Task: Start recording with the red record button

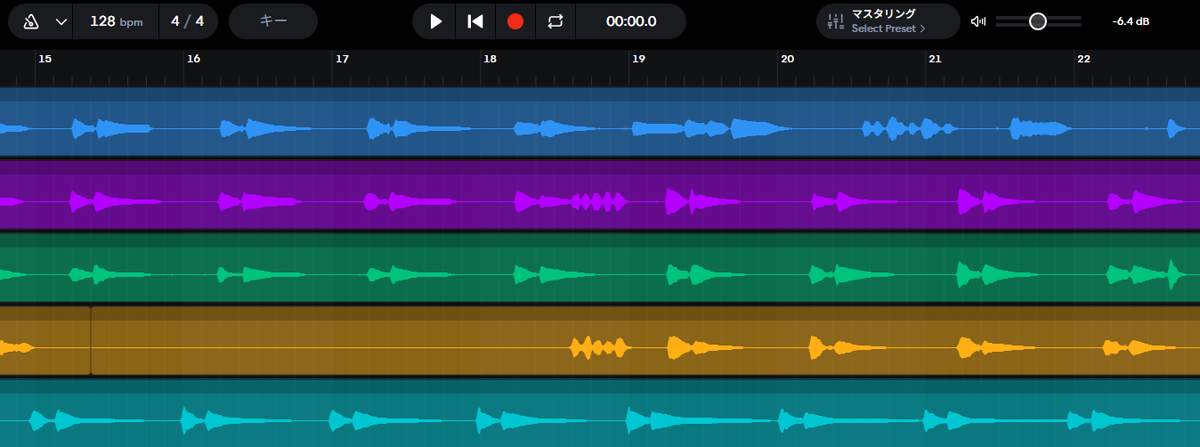Action: [515, 21]
